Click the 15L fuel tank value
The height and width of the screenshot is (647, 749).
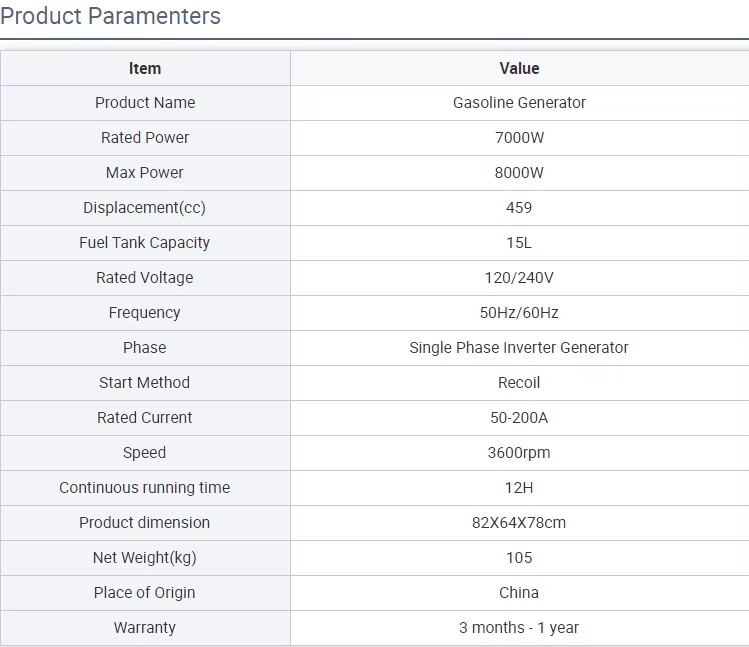click(519, 243)
